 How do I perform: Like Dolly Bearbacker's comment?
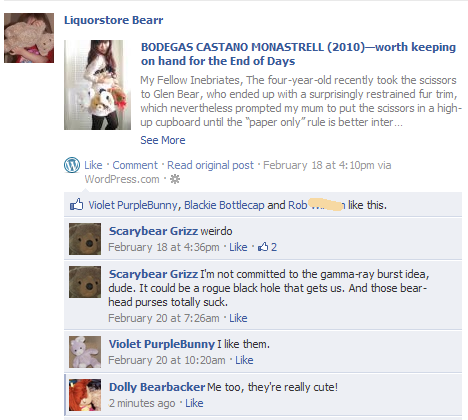(x=194, y=403)
